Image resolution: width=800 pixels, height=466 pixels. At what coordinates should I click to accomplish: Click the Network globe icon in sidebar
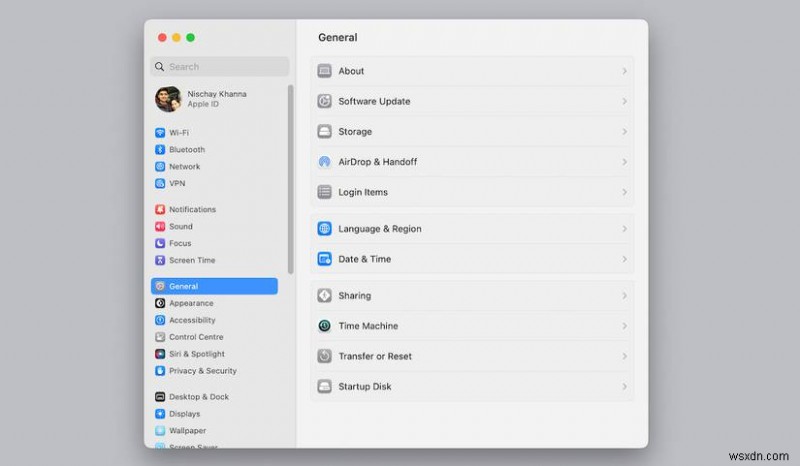[x=160, y=166]
